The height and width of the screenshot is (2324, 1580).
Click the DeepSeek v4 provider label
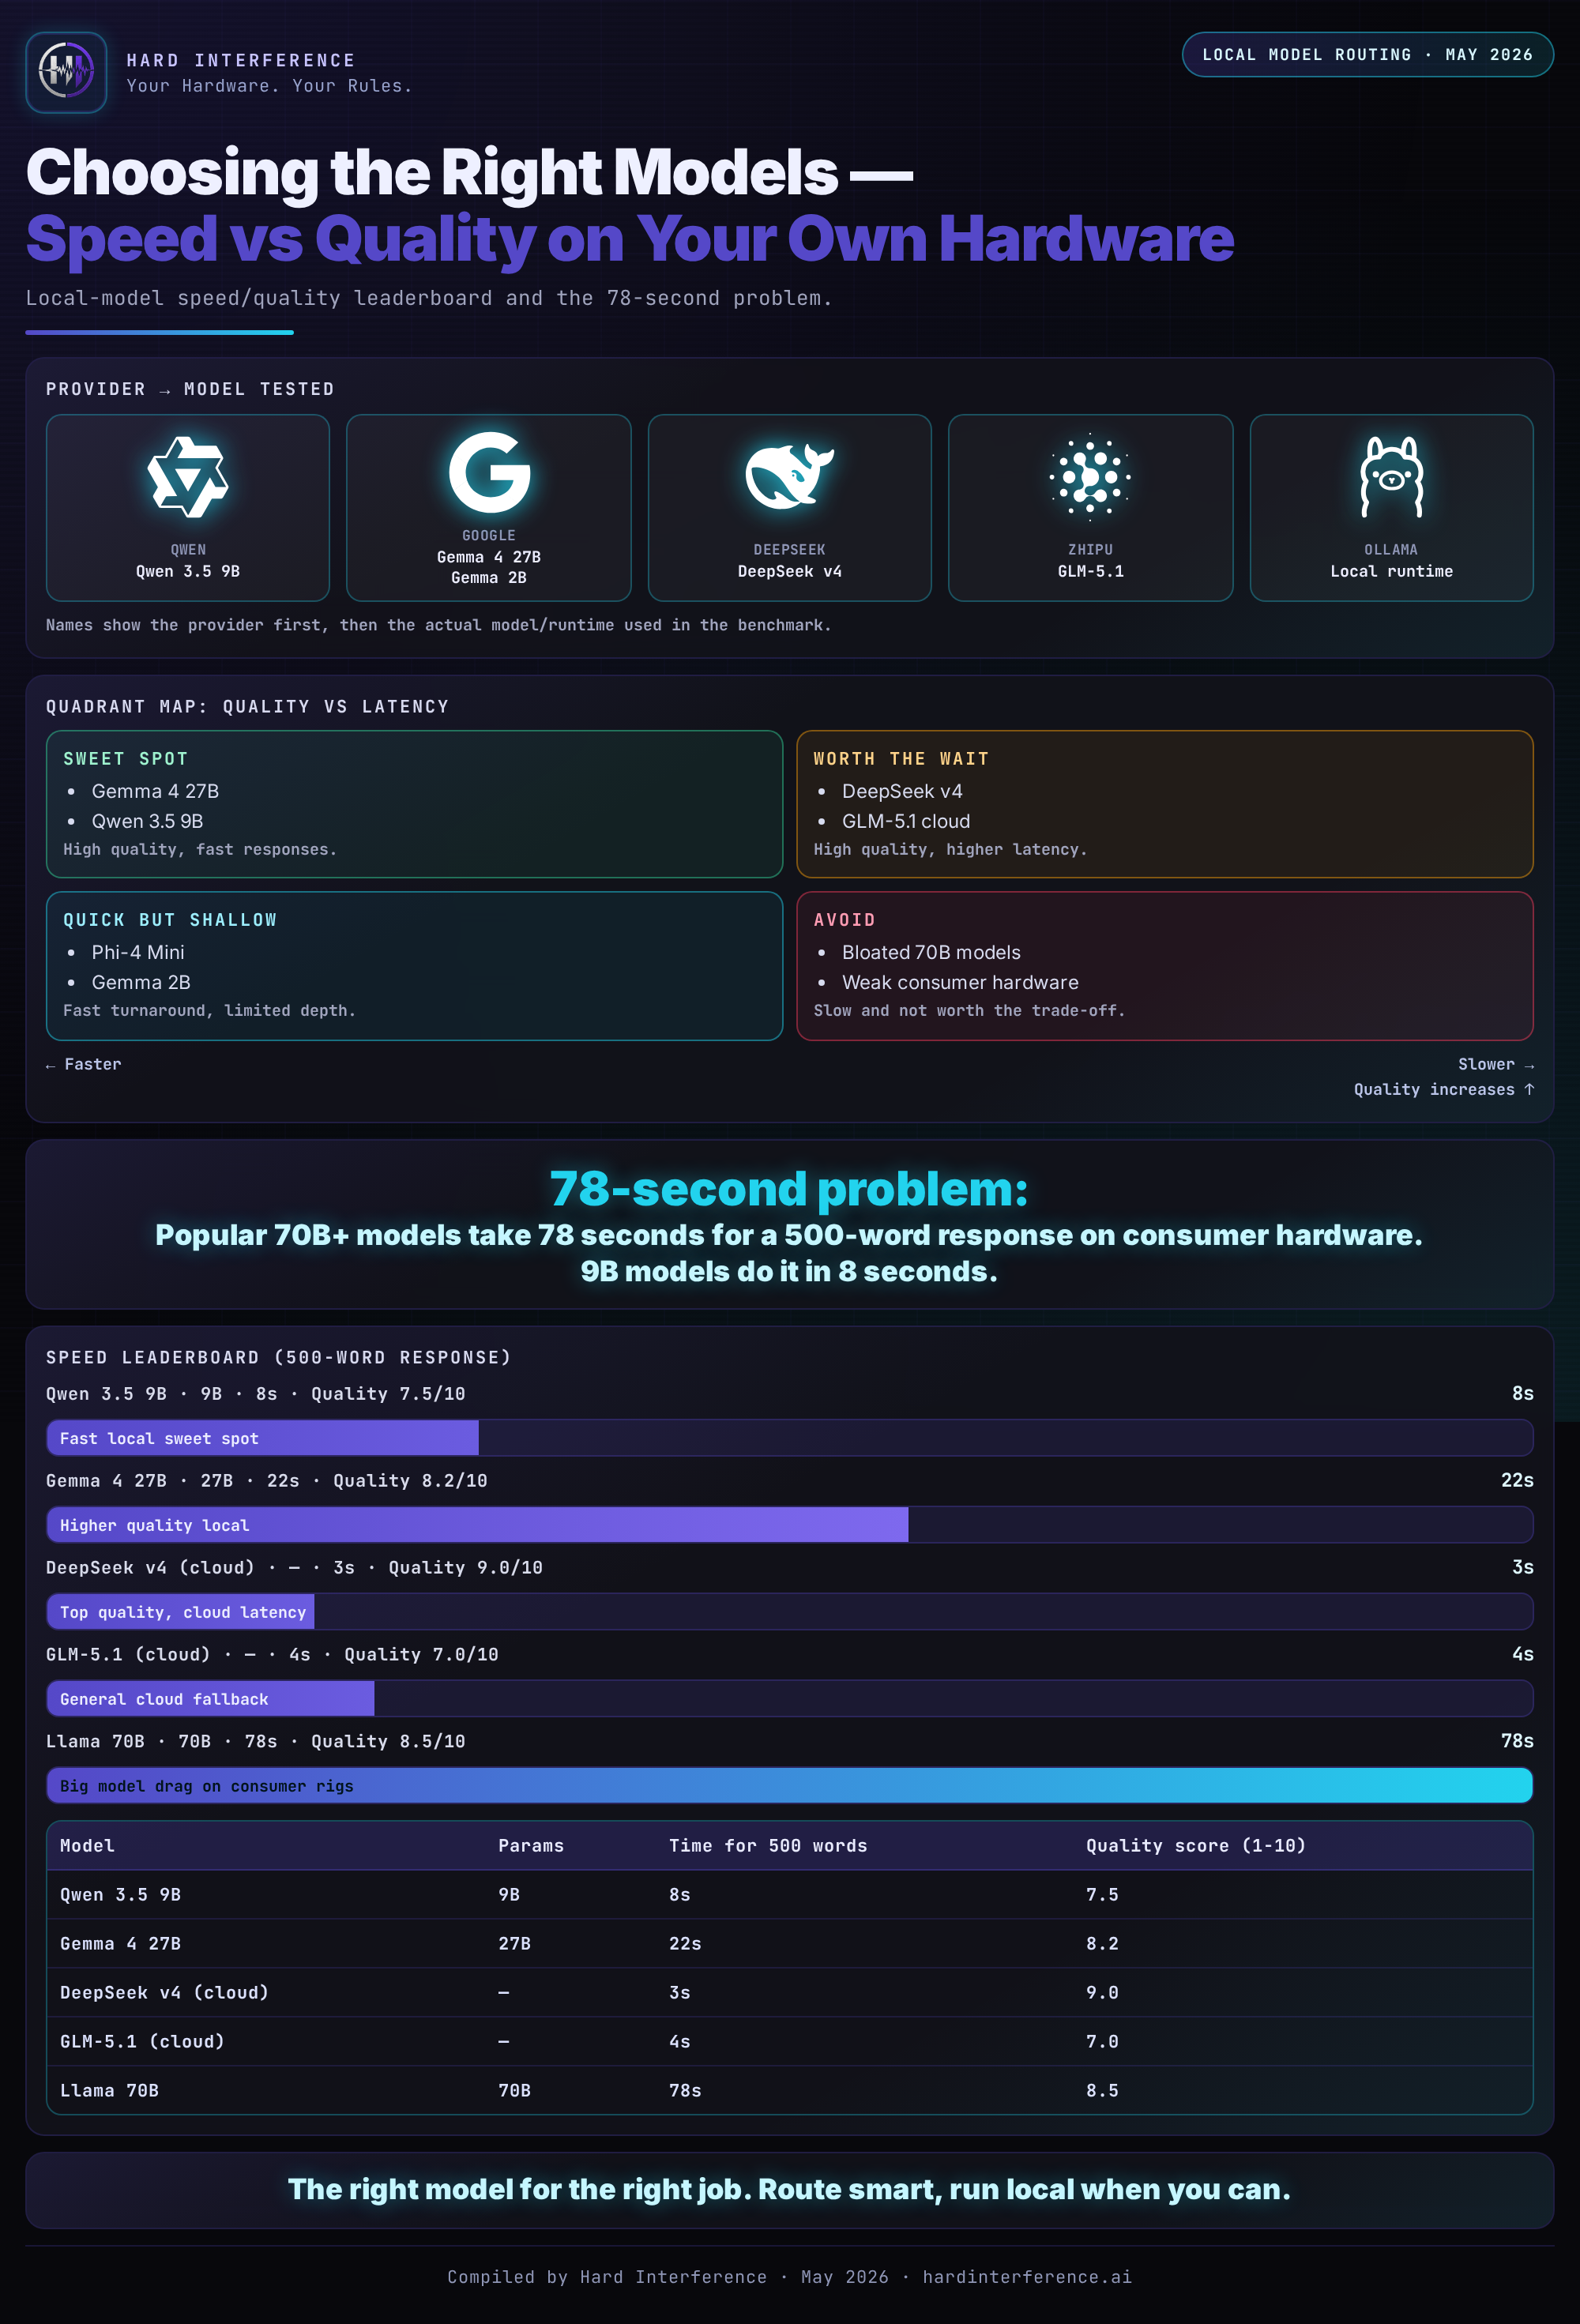[x=789, y=571]
